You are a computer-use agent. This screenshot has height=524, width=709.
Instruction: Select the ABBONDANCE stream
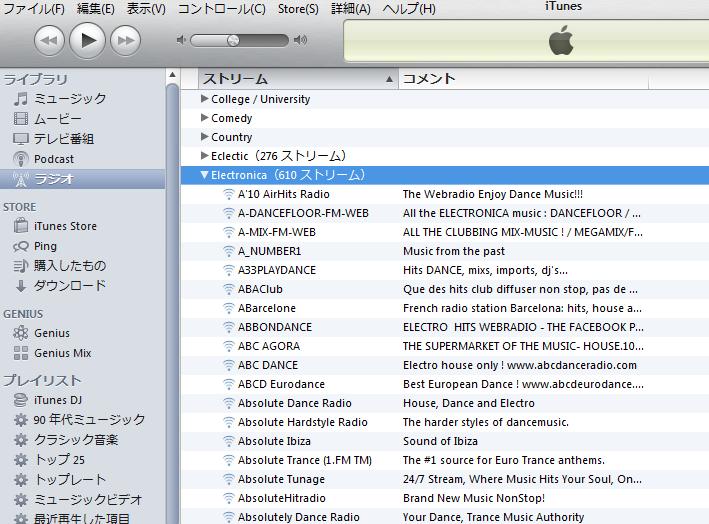[x=275, y=327]
